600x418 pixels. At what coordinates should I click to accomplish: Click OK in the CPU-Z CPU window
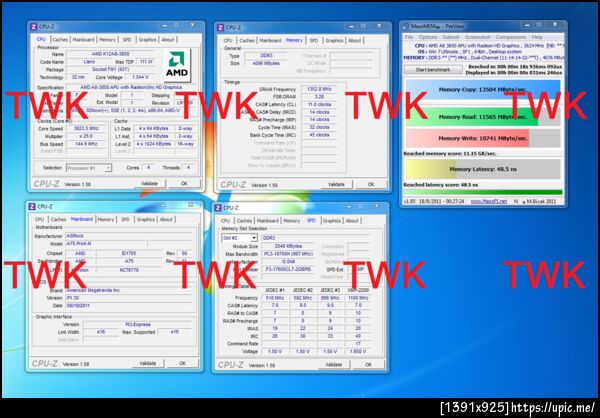[x=184, y=184]
